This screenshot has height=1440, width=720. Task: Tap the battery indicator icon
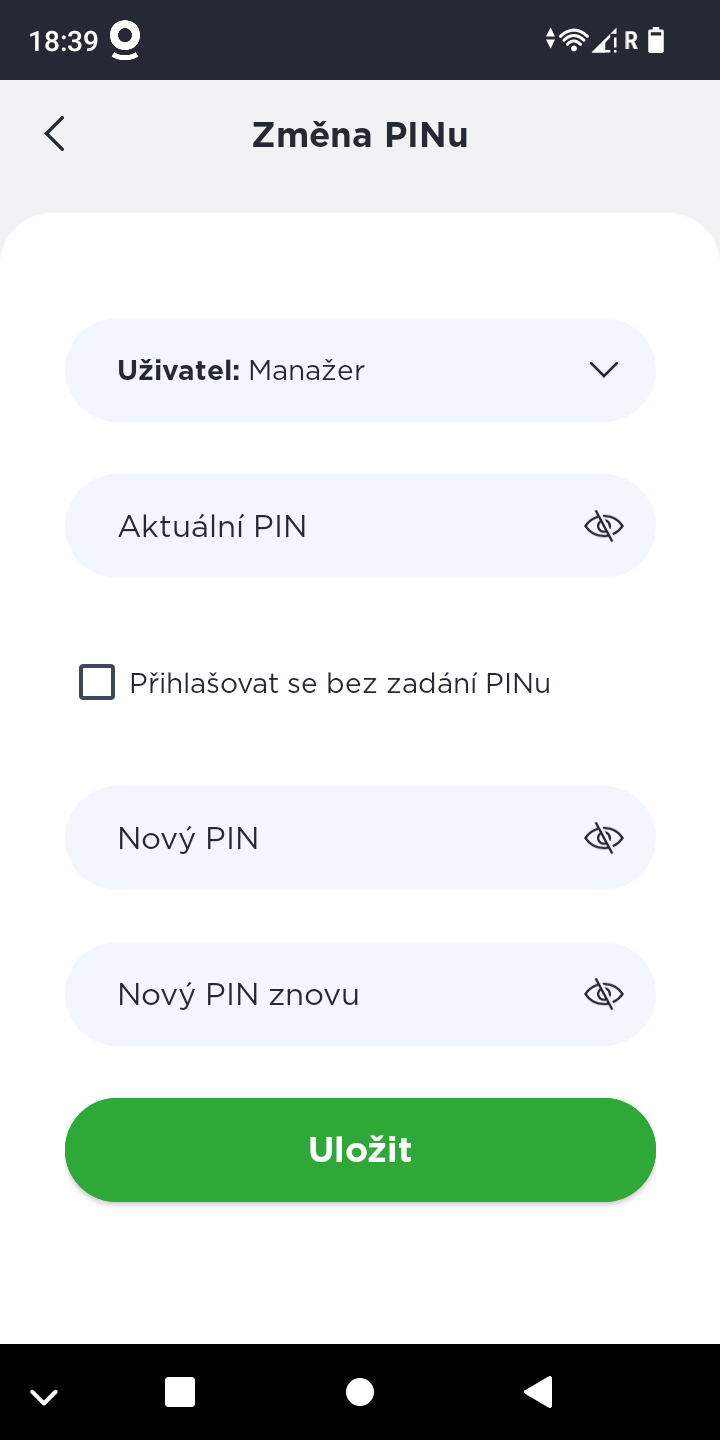pyautogui.click(x=656, y=40)
